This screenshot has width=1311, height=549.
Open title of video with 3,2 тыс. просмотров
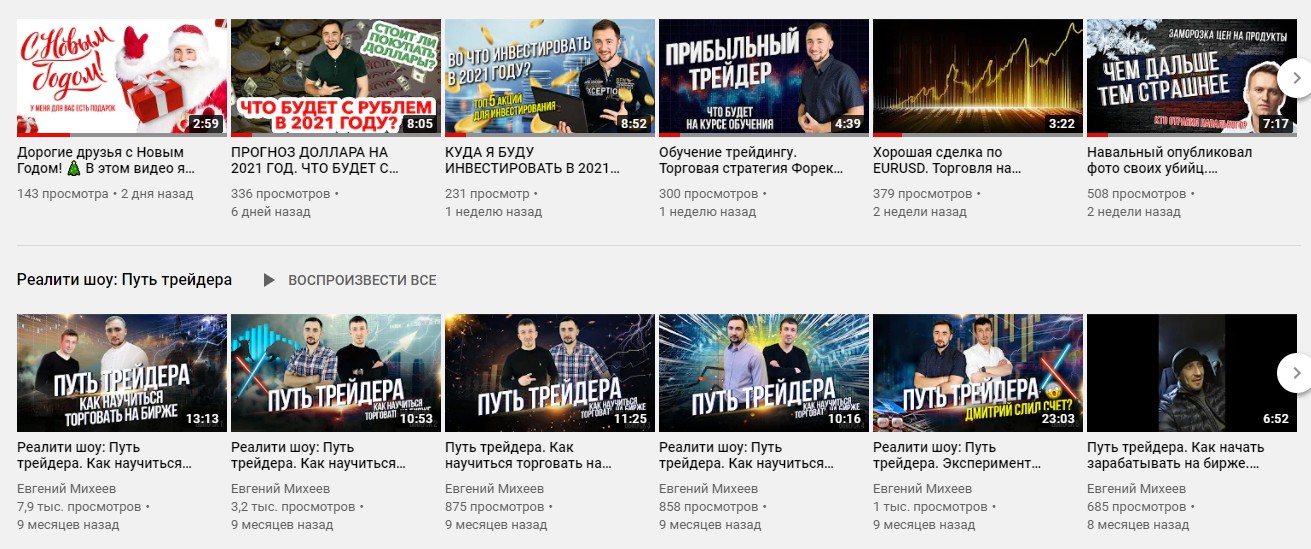(319, 456)
